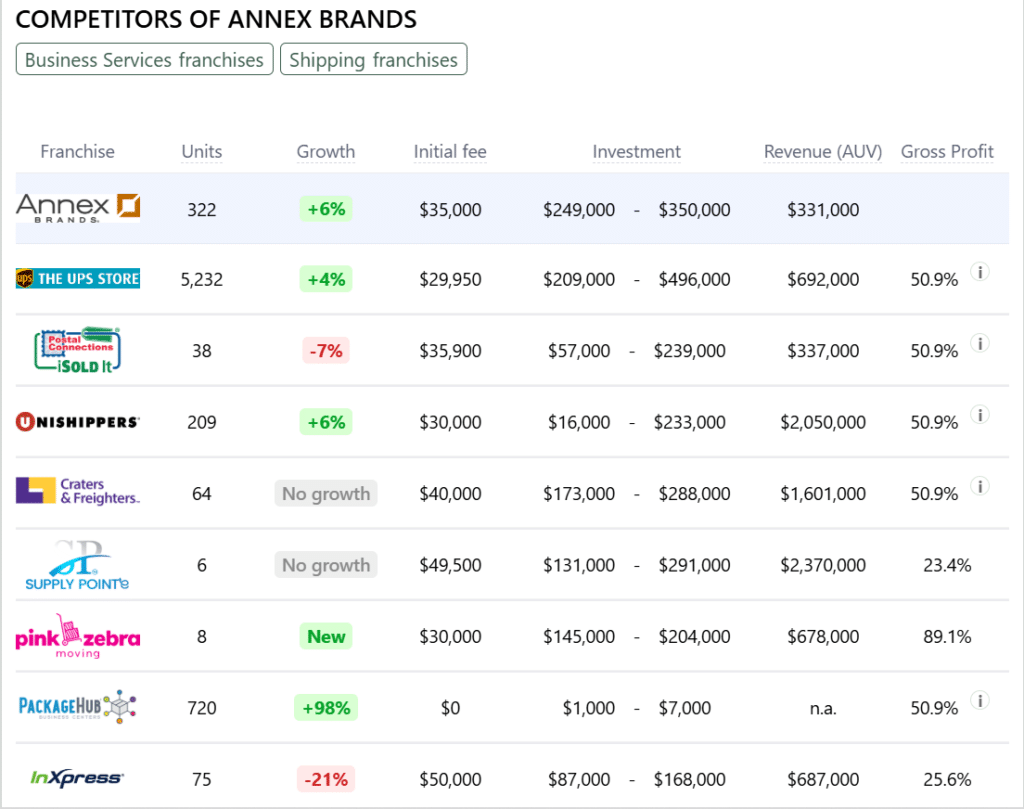Click the $1,601,000 revenue value
1024x809 pixels.
[823, 494]
